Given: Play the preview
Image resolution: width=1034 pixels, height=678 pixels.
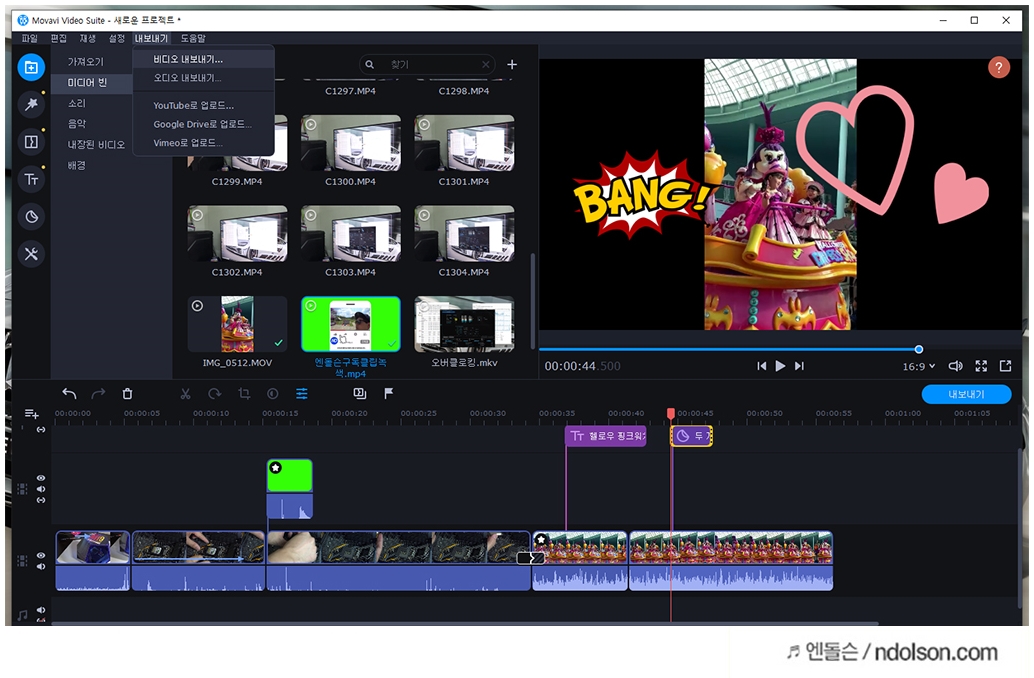Looking at the screenshot, I should coord(780,366).
